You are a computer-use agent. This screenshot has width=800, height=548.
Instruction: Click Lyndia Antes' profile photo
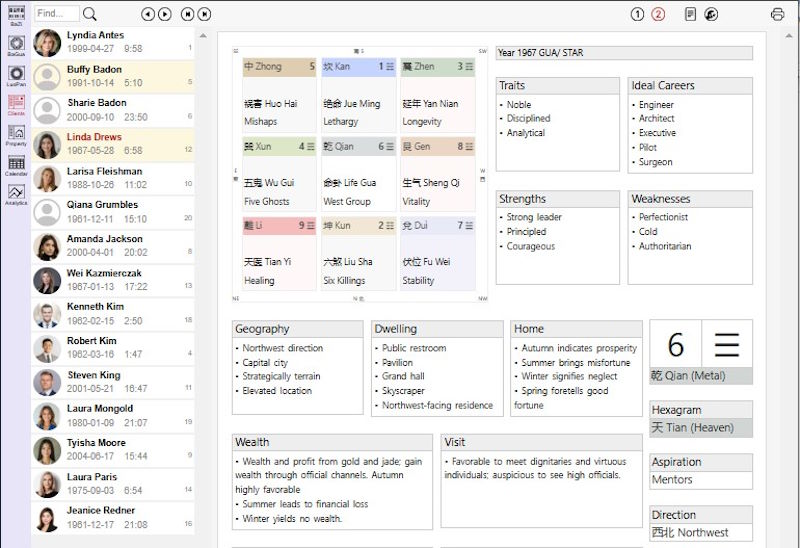click(x=47, y=43)
